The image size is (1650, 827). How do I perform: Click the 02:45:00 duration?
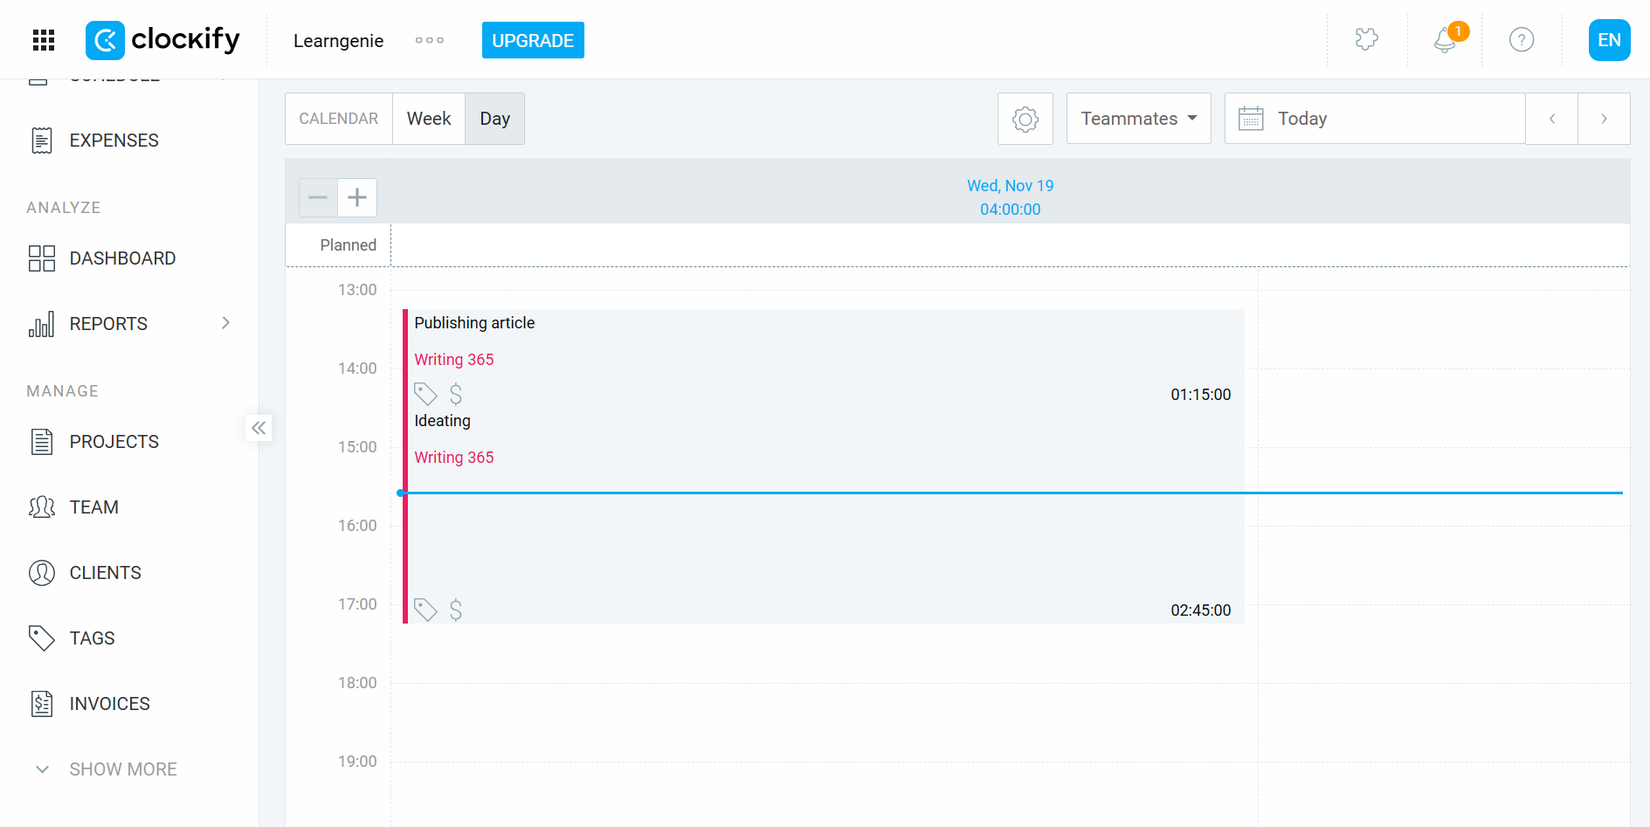tap(1200, 611)
